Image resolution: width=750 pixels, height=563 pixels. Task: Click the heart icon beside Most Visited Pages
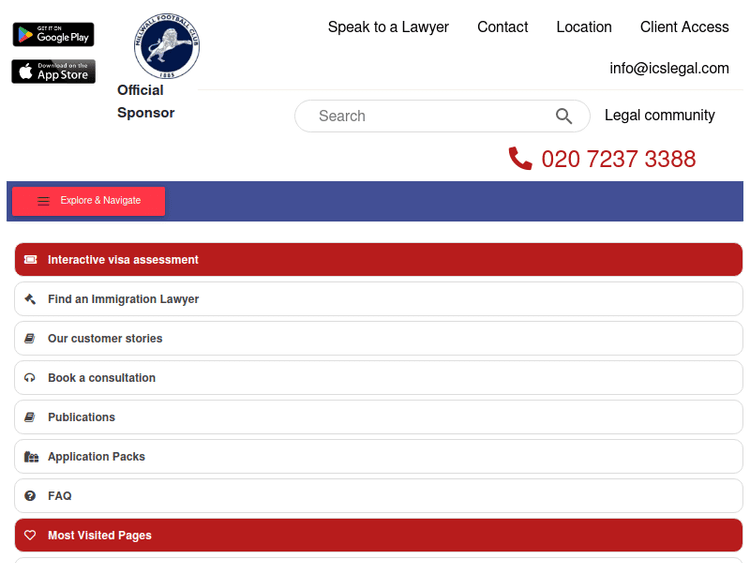point(30,535)
